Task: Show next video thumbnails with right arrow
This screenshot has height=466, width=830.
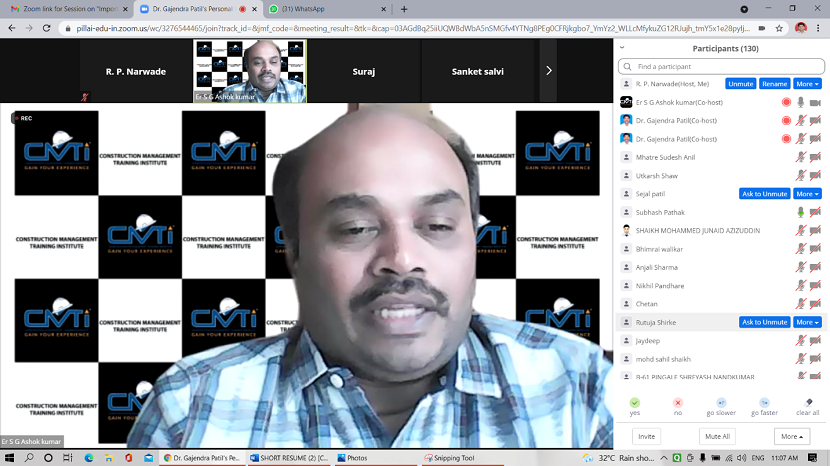Action: coord(548,70)
